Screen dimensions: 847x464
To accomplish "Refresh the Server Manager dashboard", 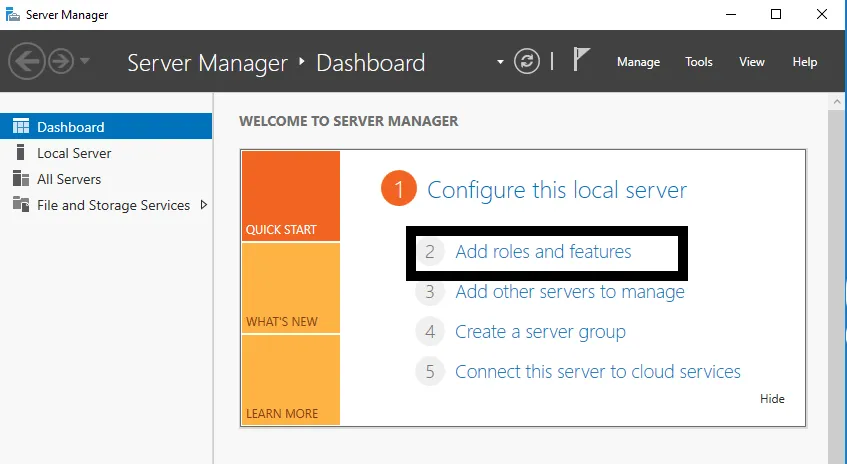I will tap(527, 61).
